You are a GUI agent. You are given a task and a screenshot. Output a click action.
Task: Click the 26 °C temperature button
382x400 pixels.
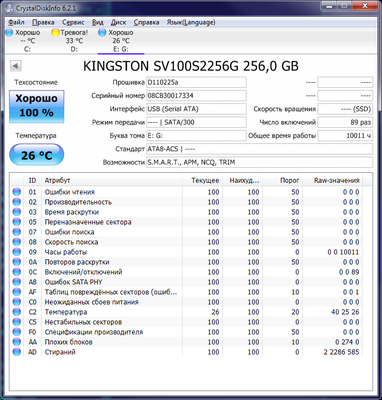pyautogui.click(x=37, y=155)
